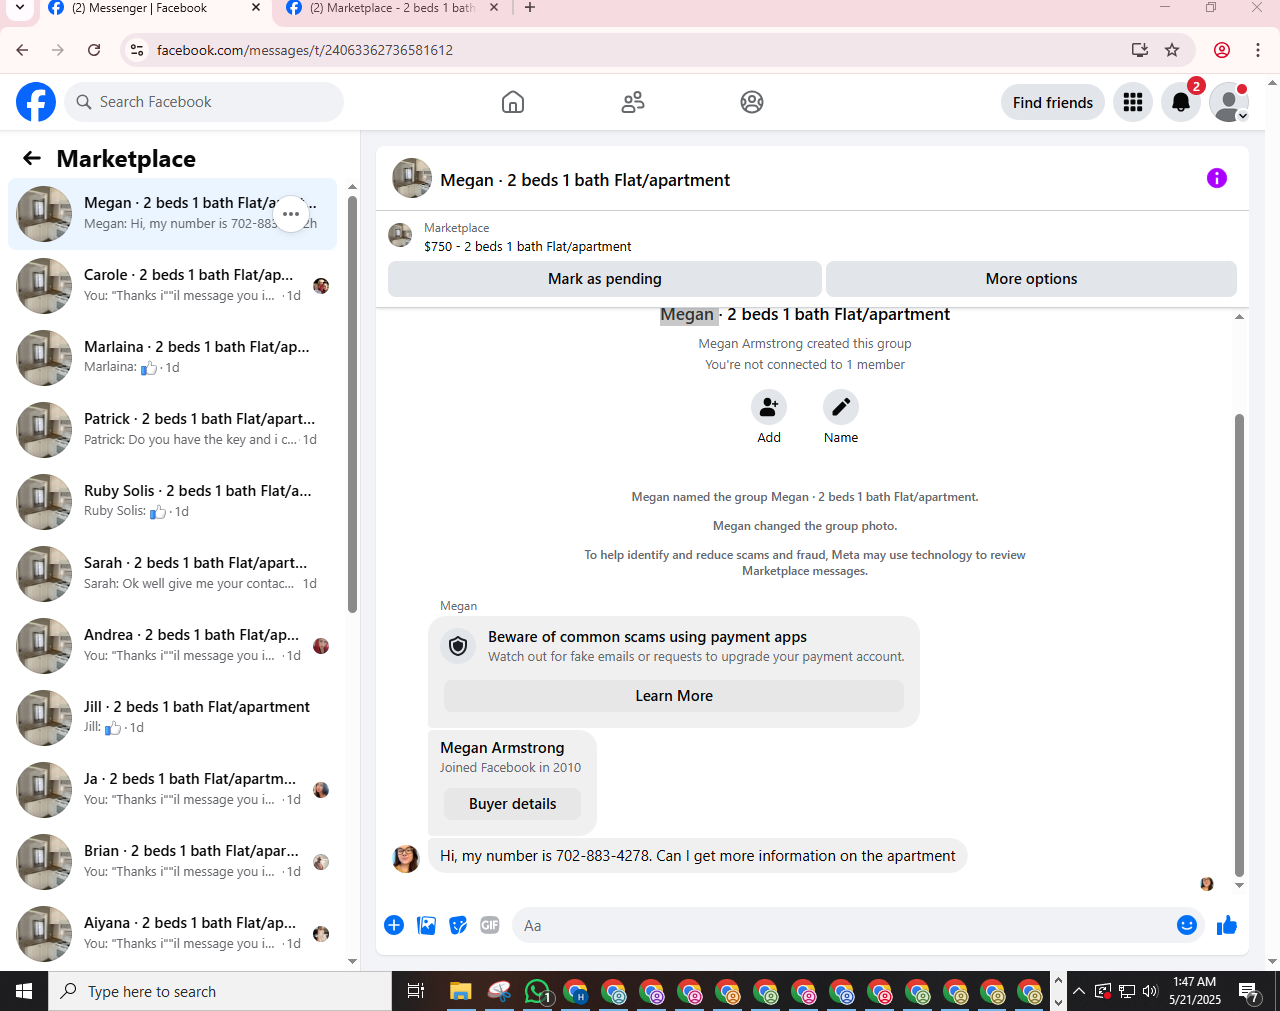1280x1011 pixels.
Task: Focus the Search Facebook field
Action: [205, 102]
